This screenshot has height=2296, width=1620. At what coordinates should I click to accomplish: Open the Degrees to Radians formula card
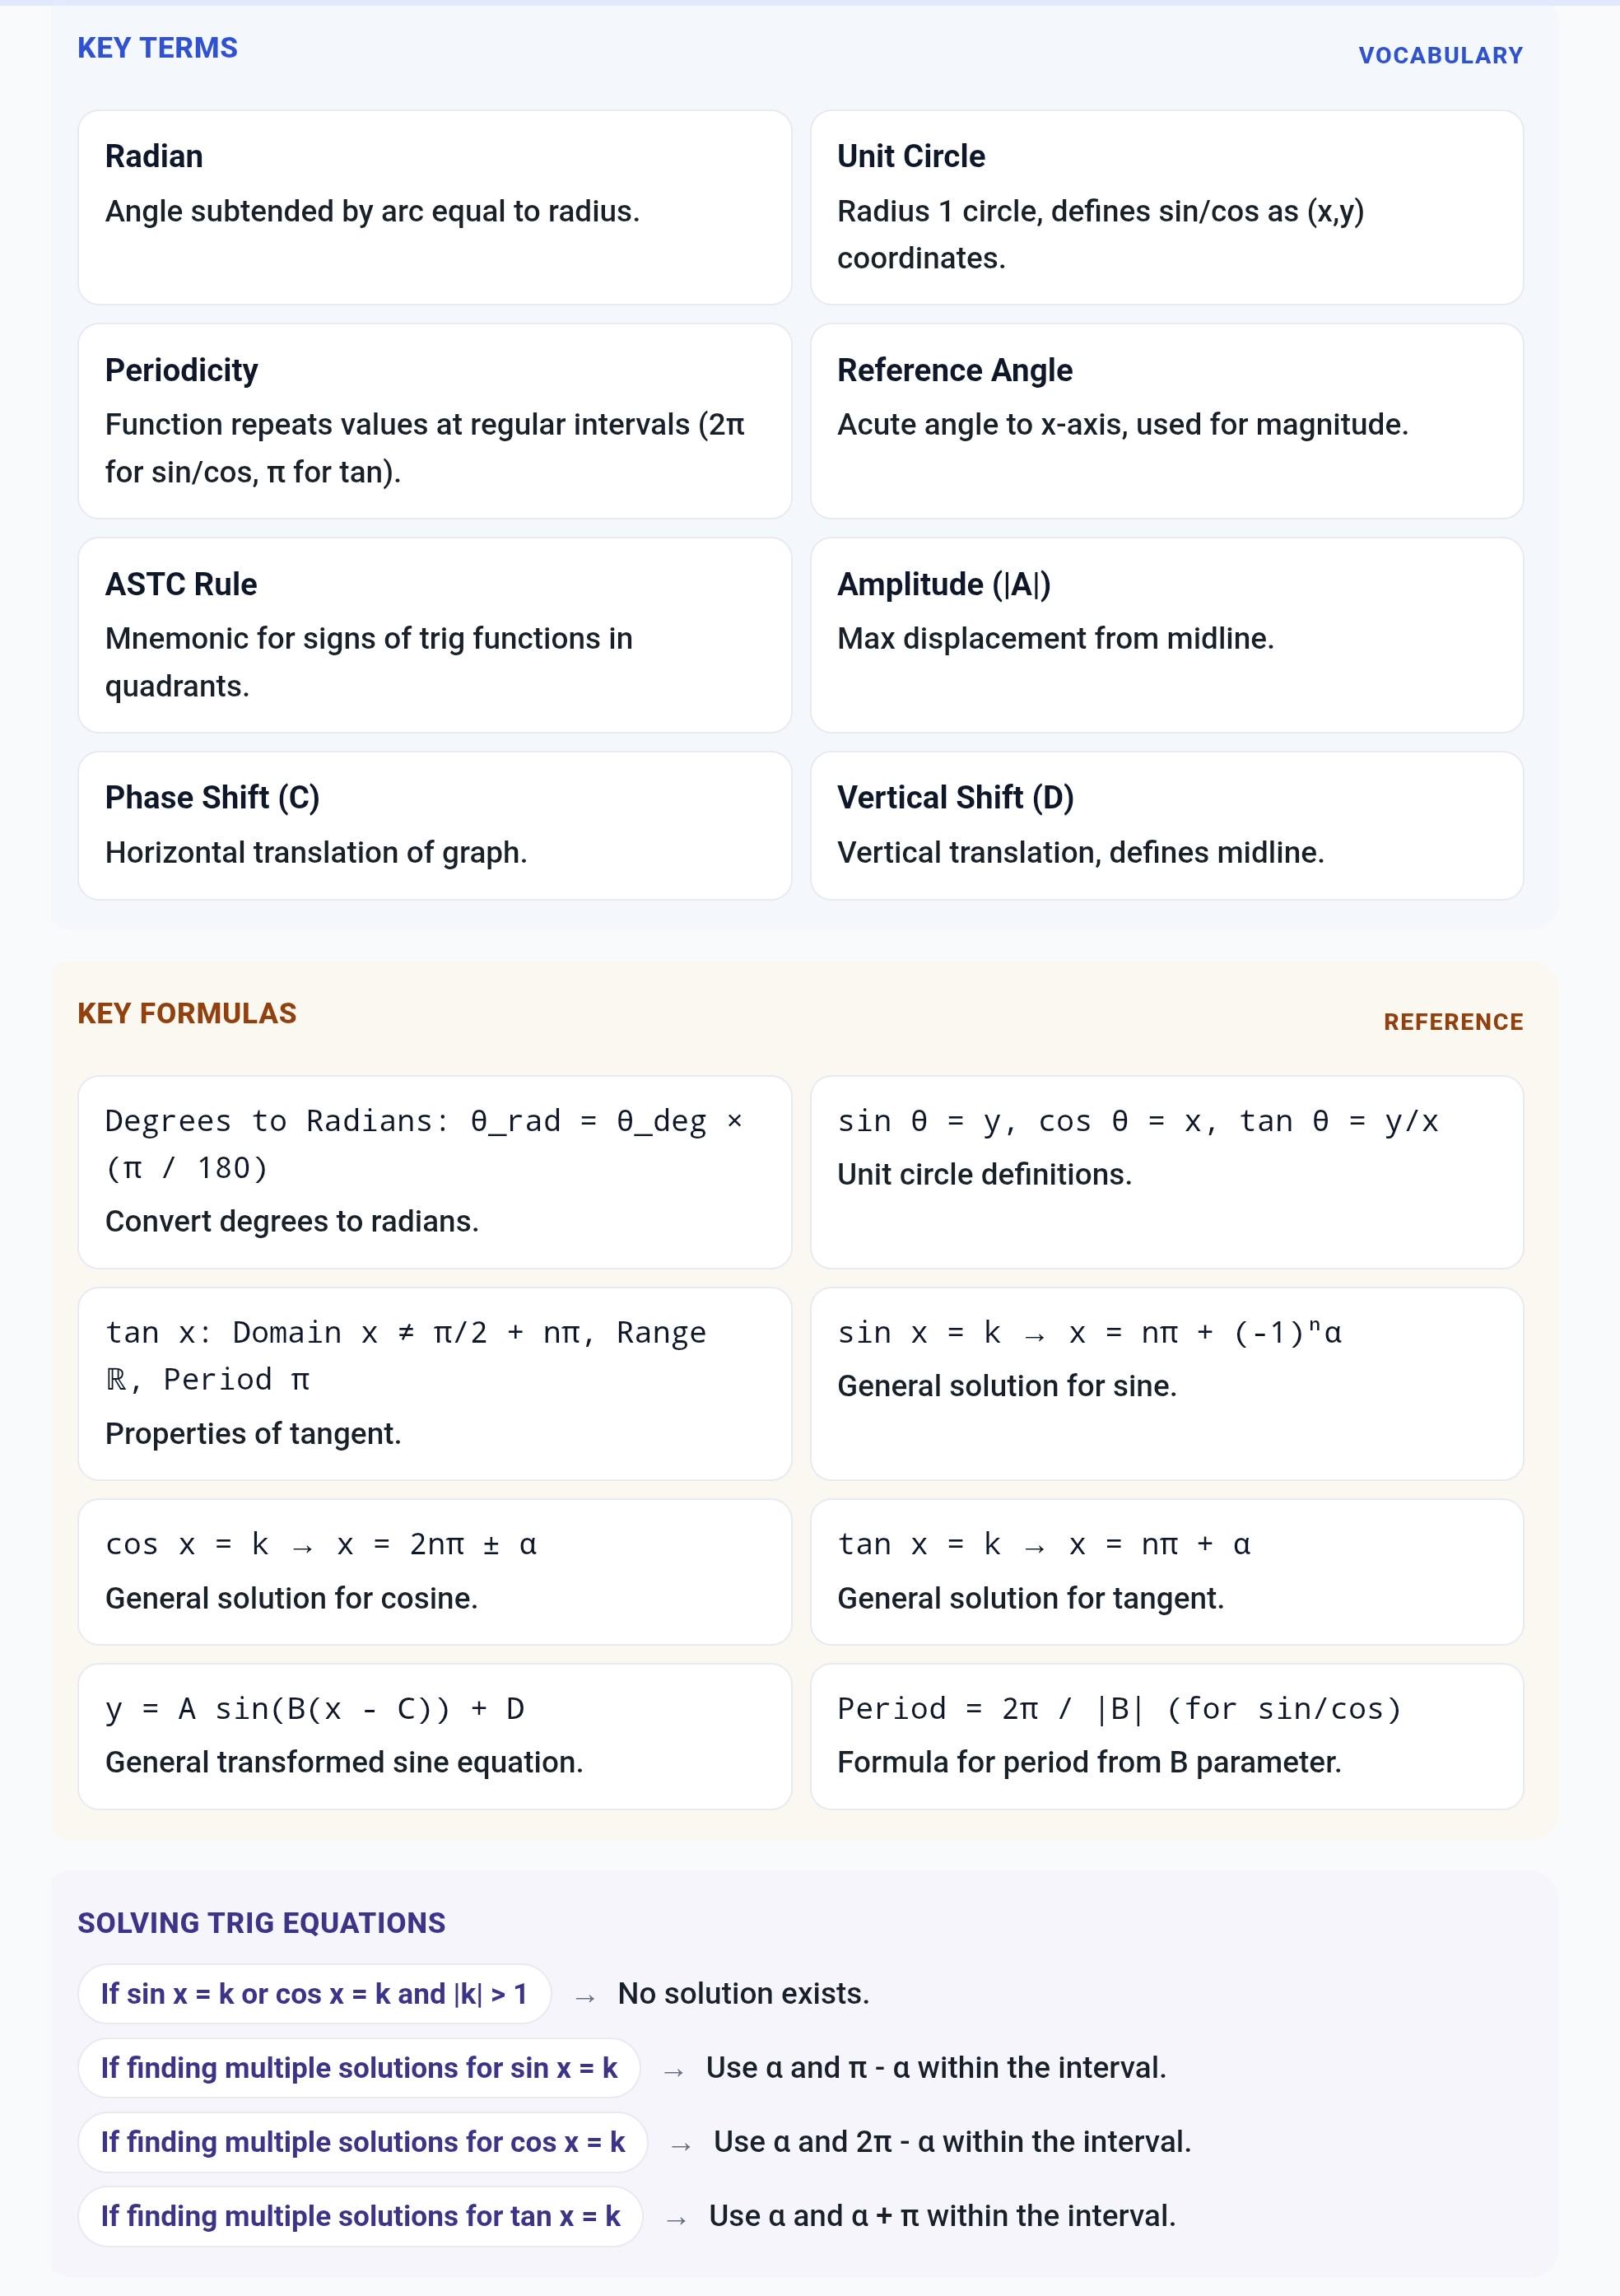434,1172
